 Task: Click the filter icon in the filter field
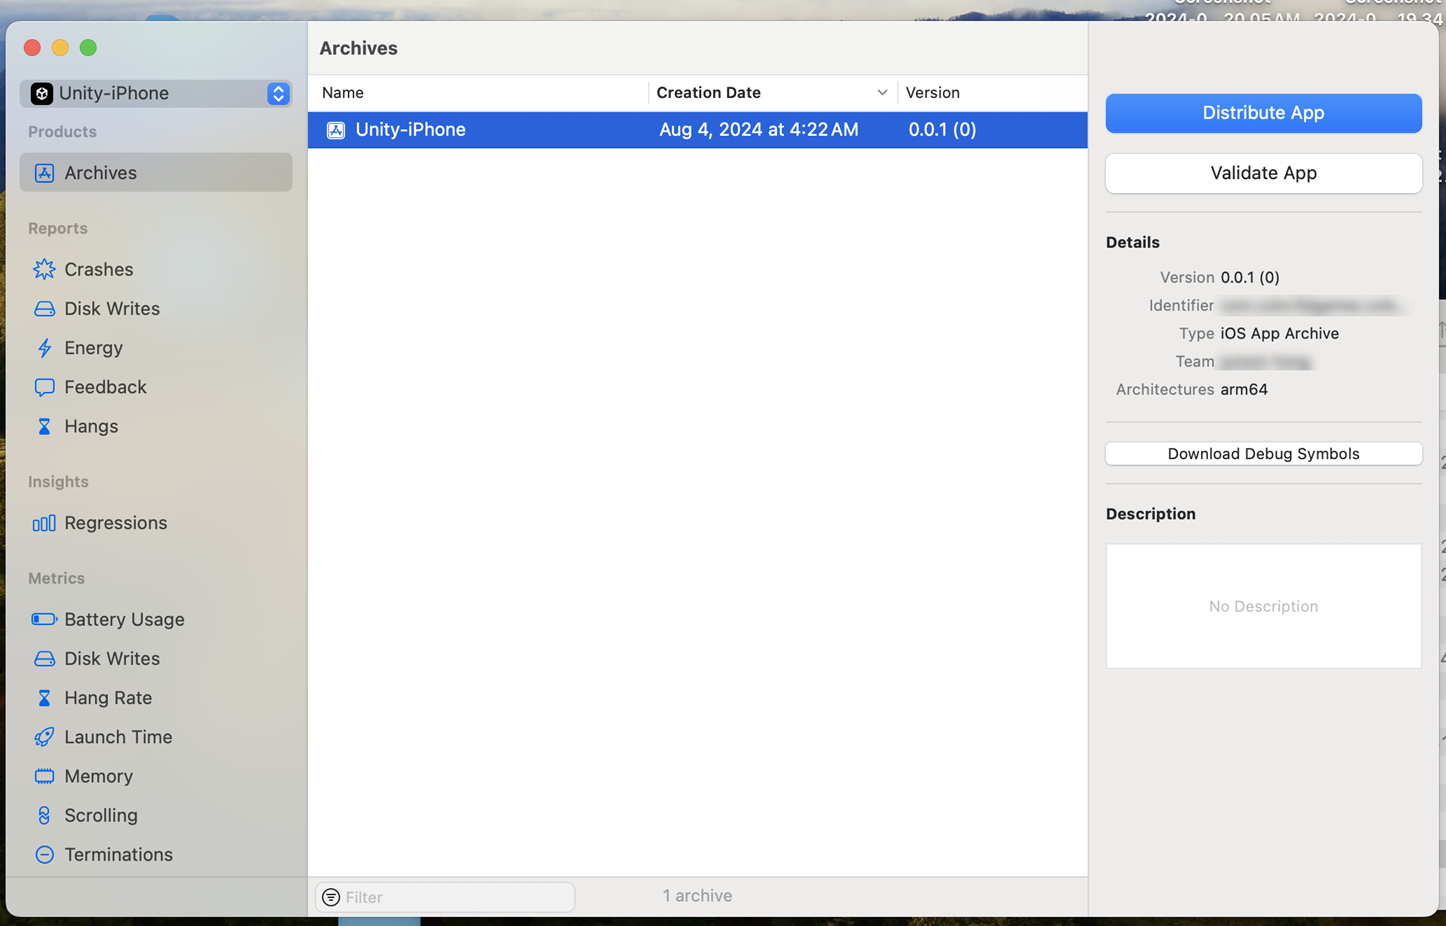coord(331,897)
